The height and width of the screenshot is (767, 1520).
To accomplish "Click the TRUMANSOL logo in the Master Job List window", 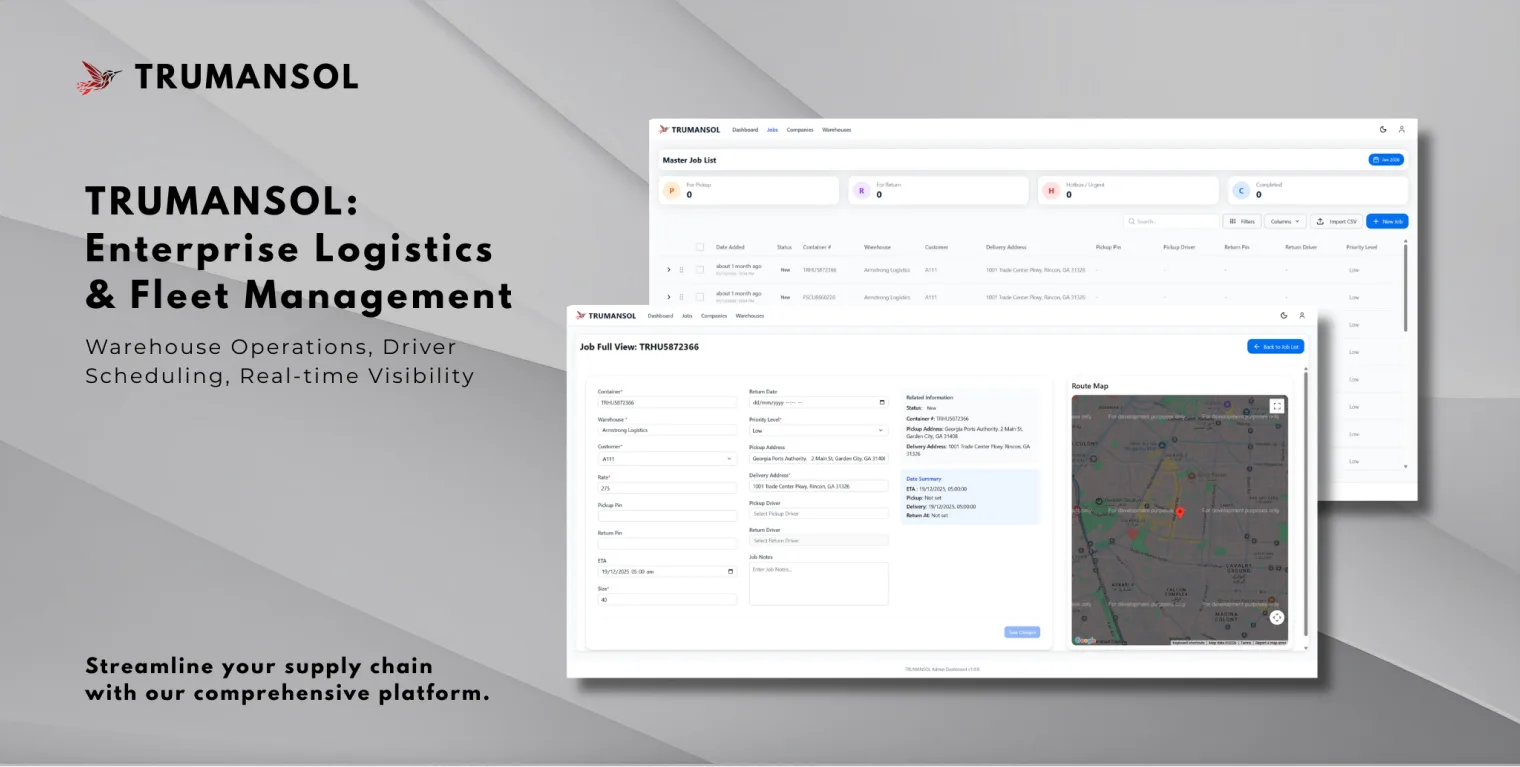I will pyautogui.click(x=689, y=130).
